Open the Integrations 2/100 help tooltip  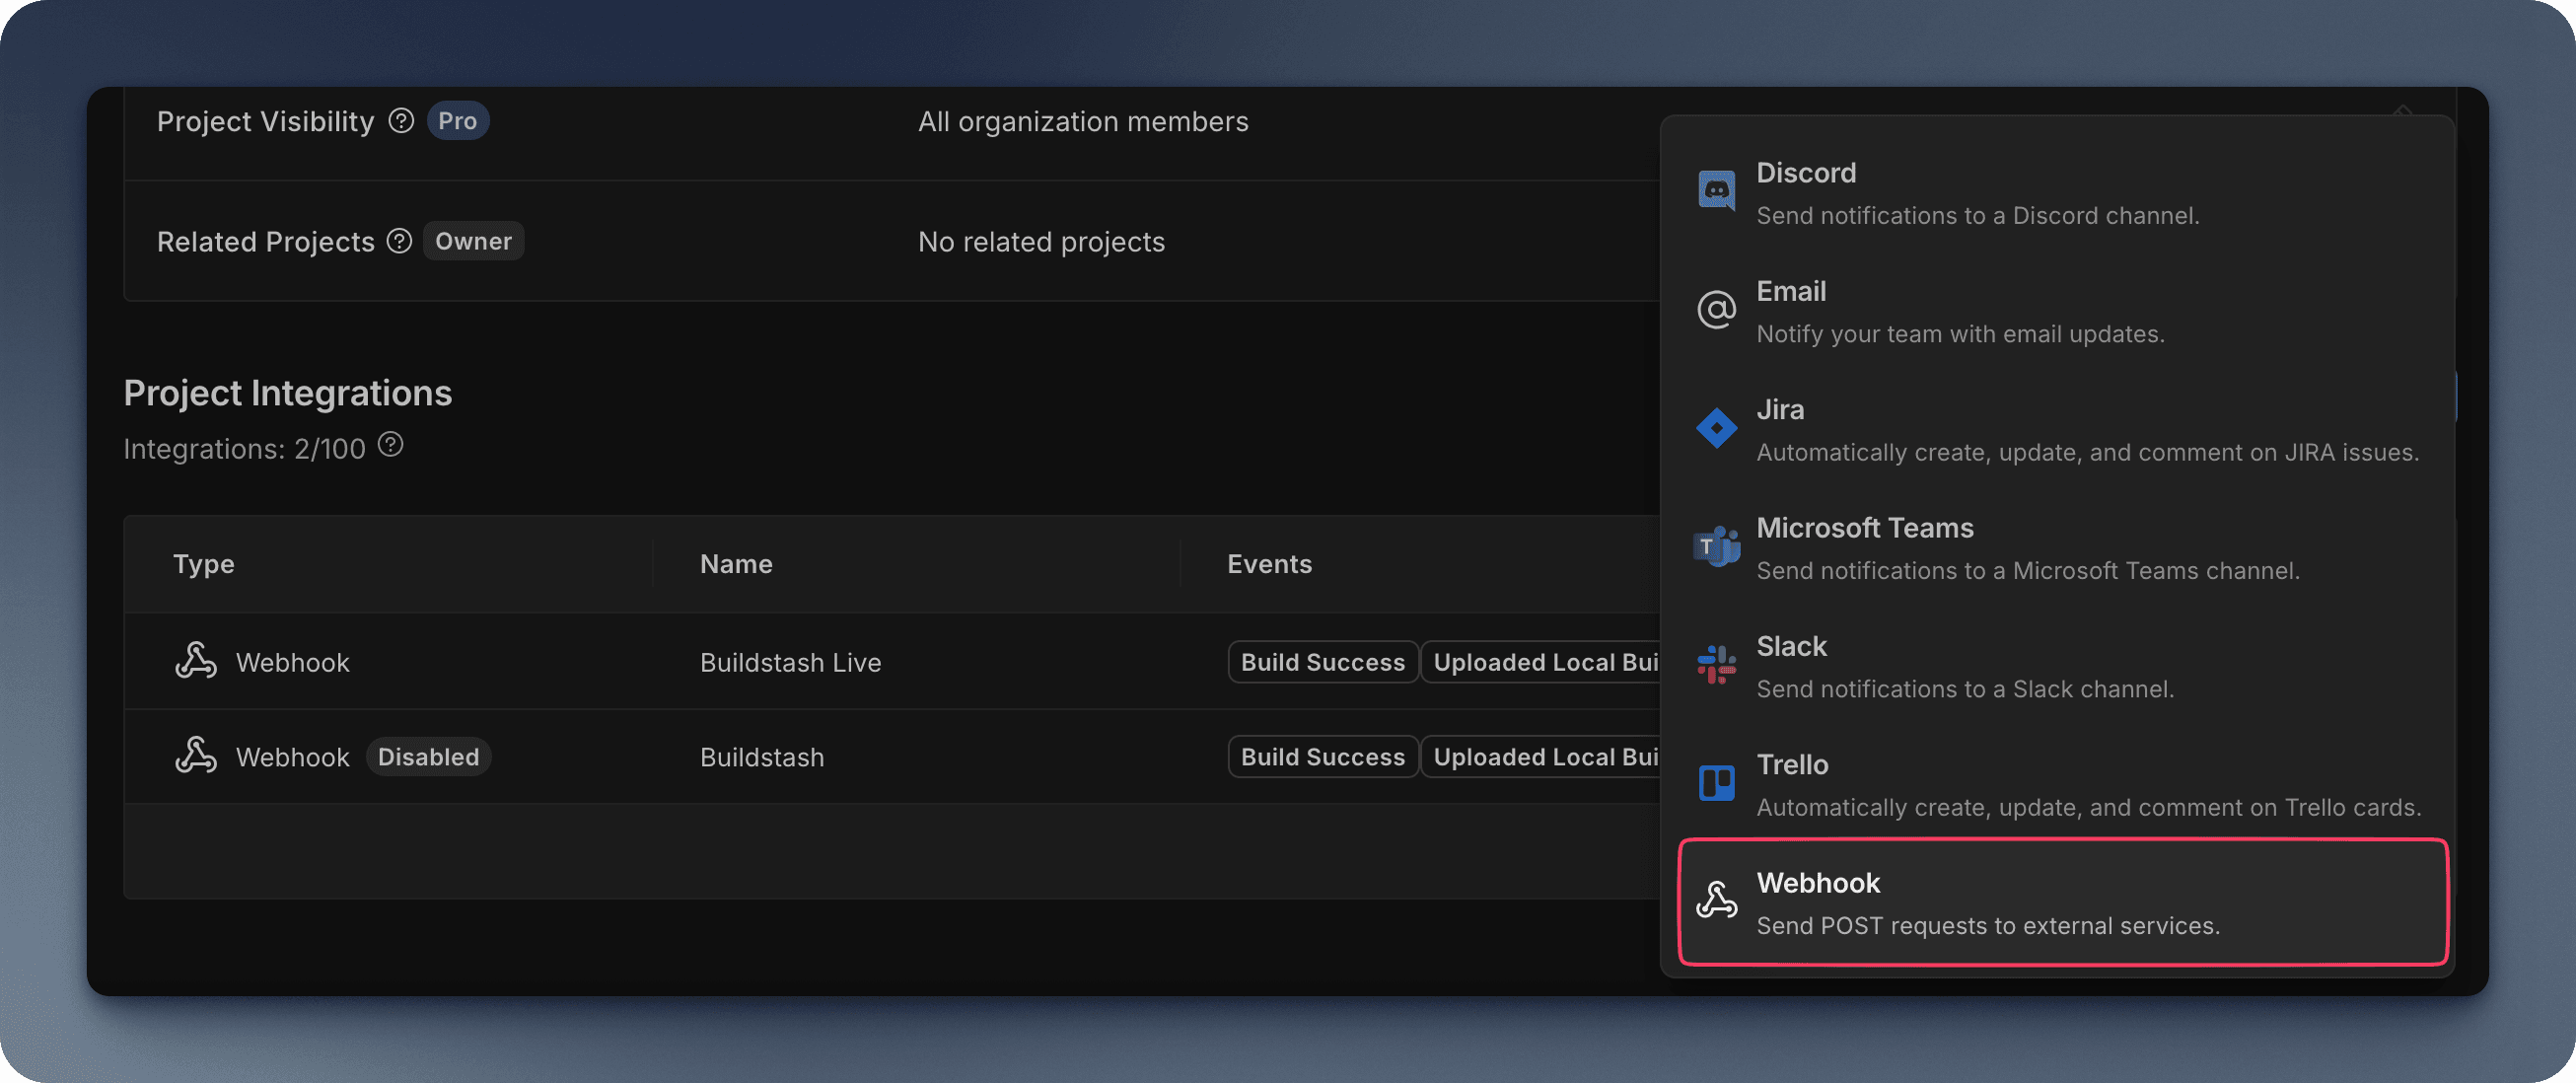click(390, 446)
